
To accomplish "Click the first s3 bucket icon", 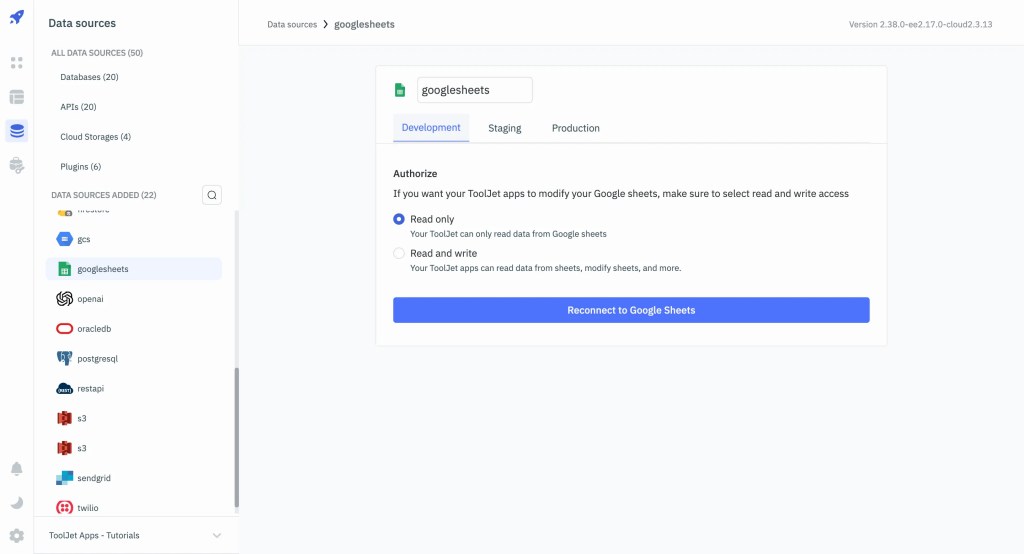I will click(64, 418).
